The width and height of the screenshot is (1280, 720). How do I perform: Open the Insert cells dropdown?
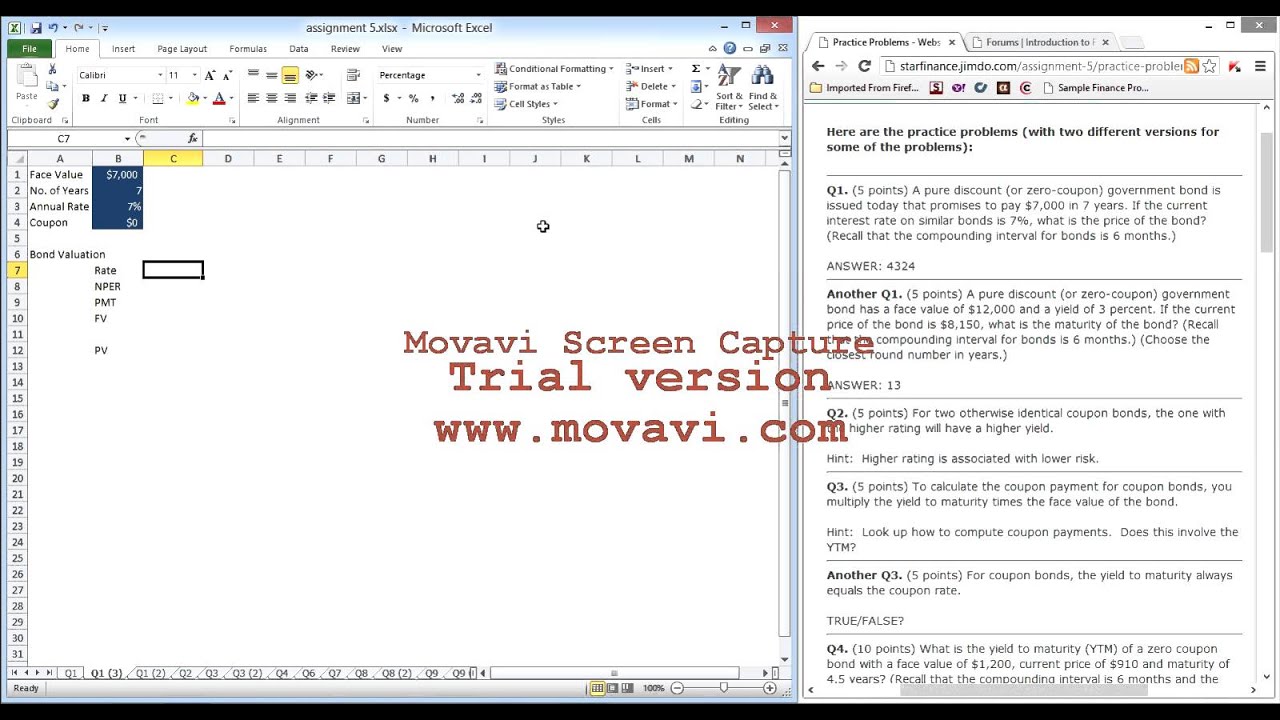[x=650, y=69]
